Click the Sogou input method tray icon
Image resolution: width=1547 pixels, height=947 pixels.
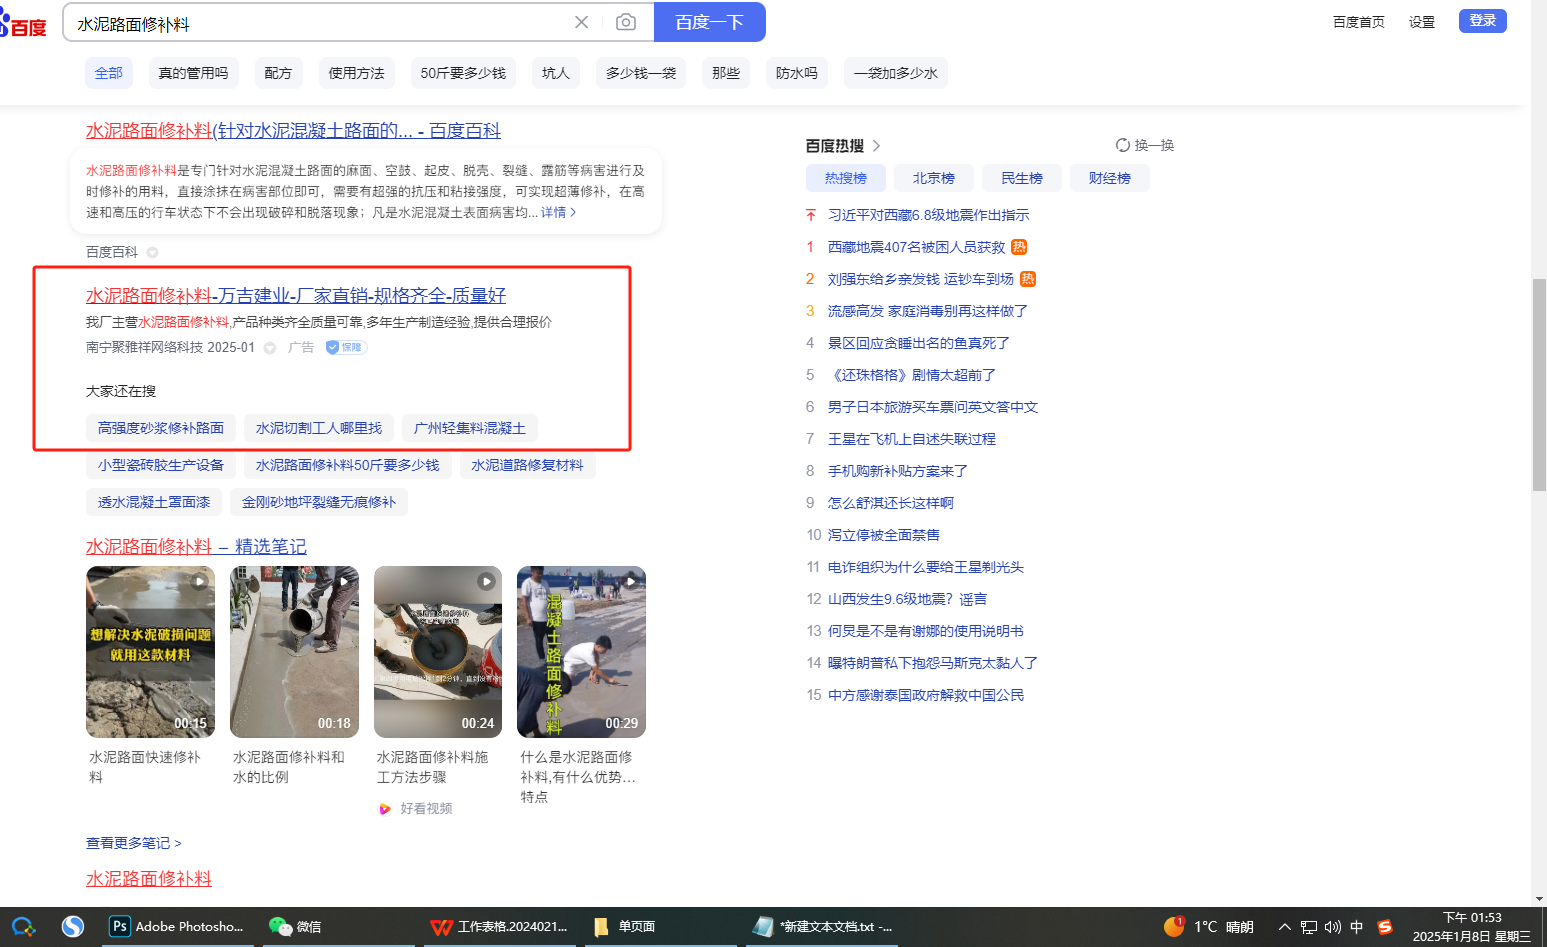(x=1384, y=927)
